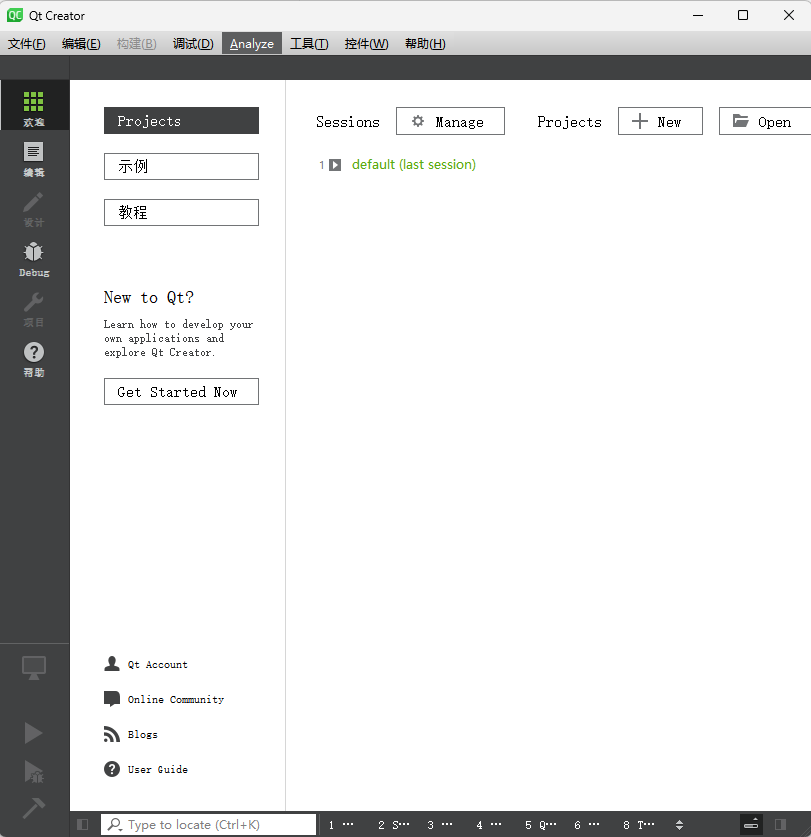Open output pane 5 Q... in status bar
Viewport: 811px width, 837px height.
coord(541,825)
